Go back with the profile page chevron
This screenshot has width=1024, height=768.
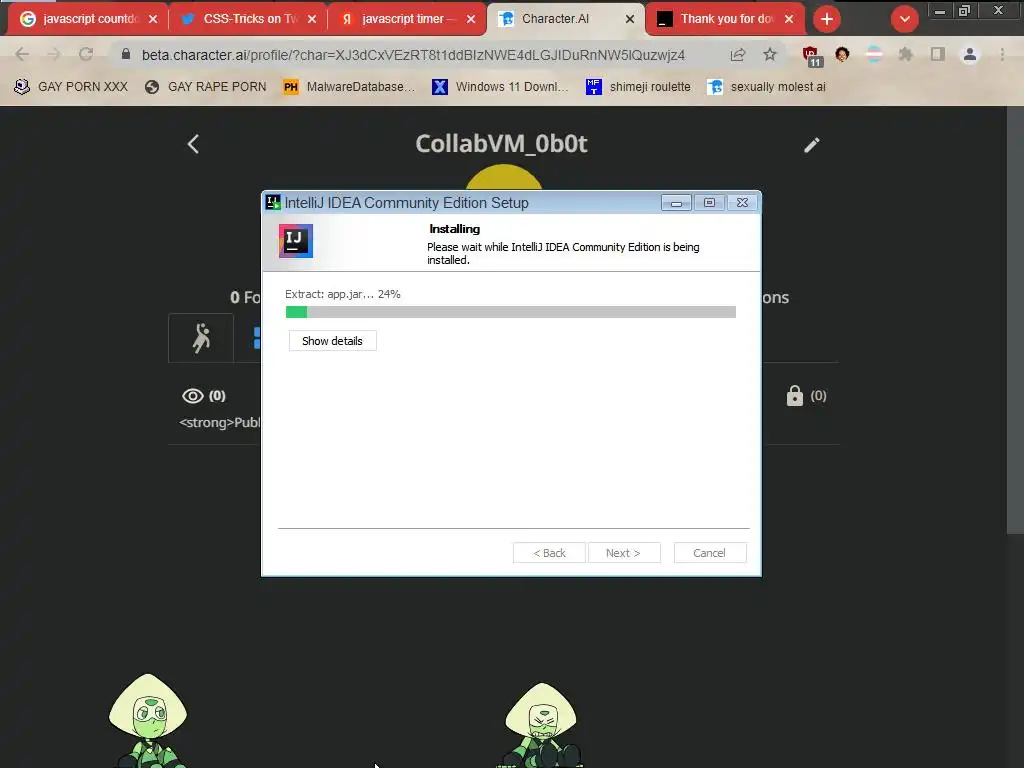[x=193, y=144]
